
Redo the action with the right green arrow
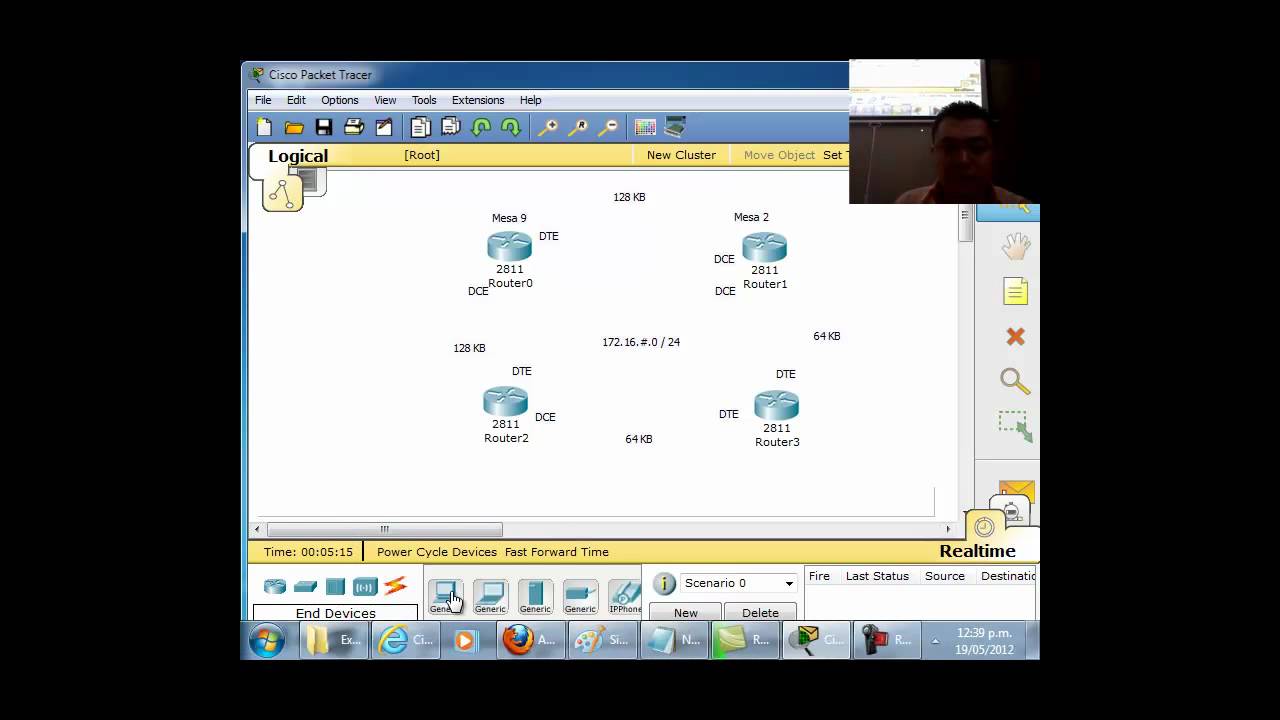point(511,127)
